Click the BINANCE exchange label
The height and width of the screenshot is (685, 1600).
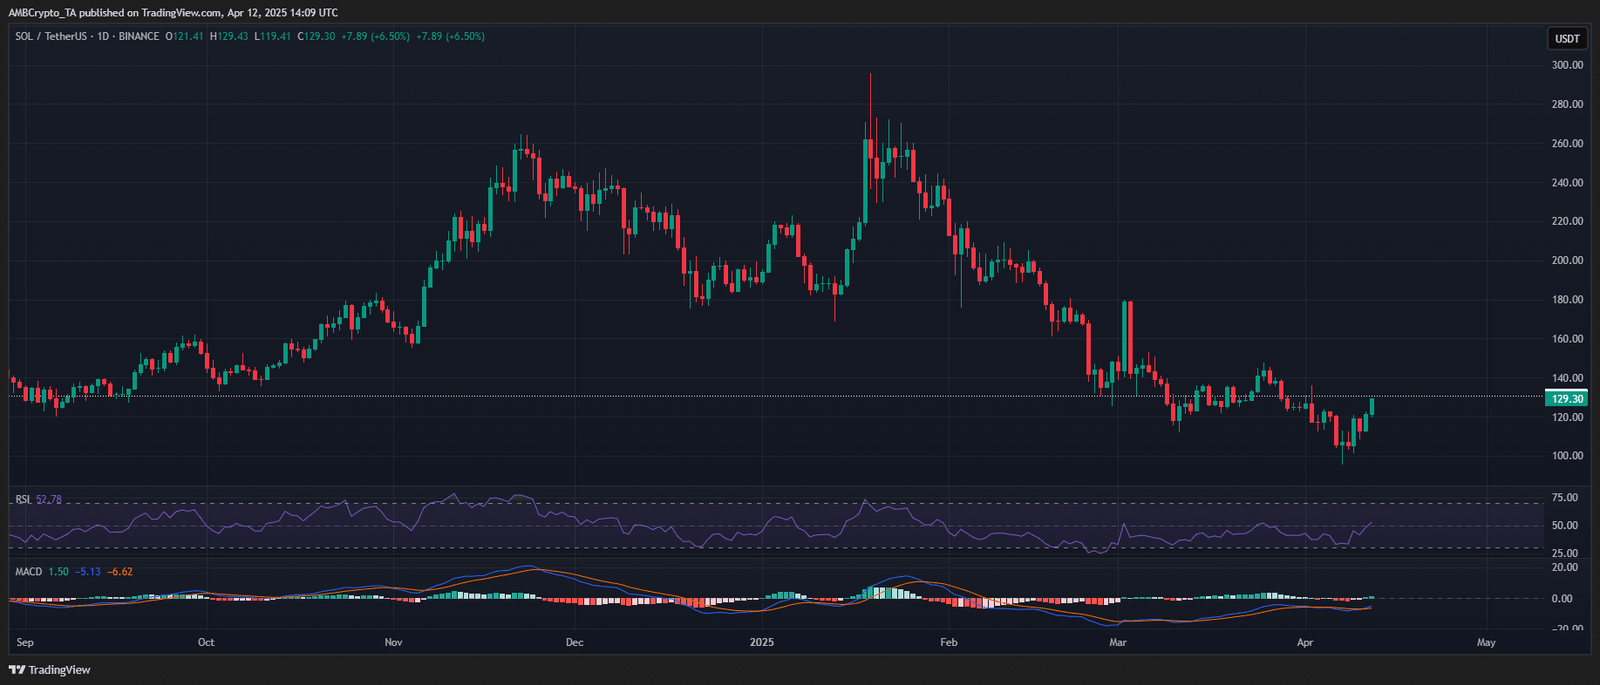click(139, 36)
